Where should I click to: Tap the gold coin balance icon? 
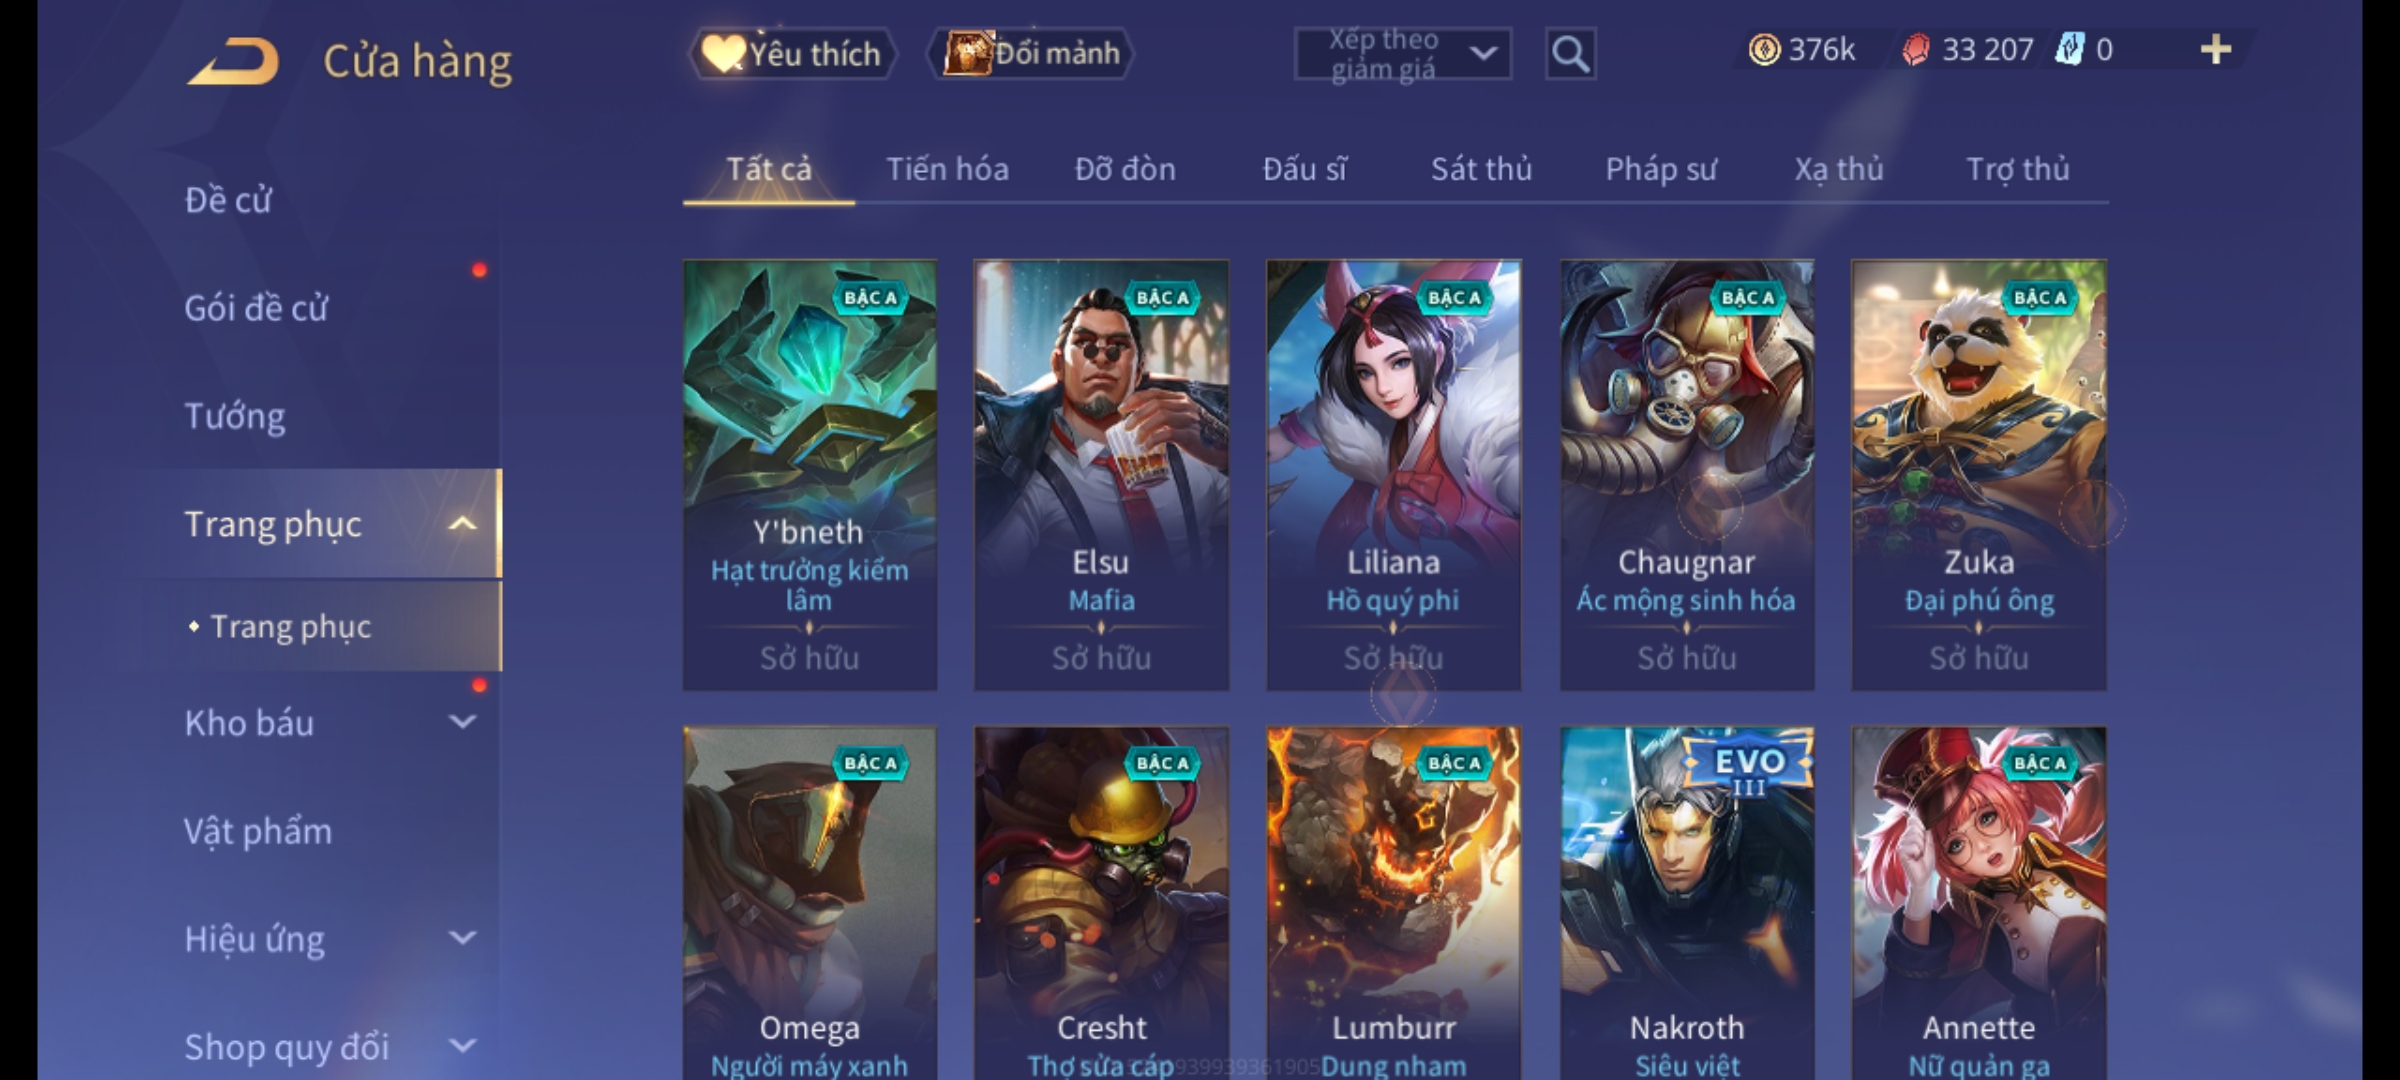point(1764,50)
